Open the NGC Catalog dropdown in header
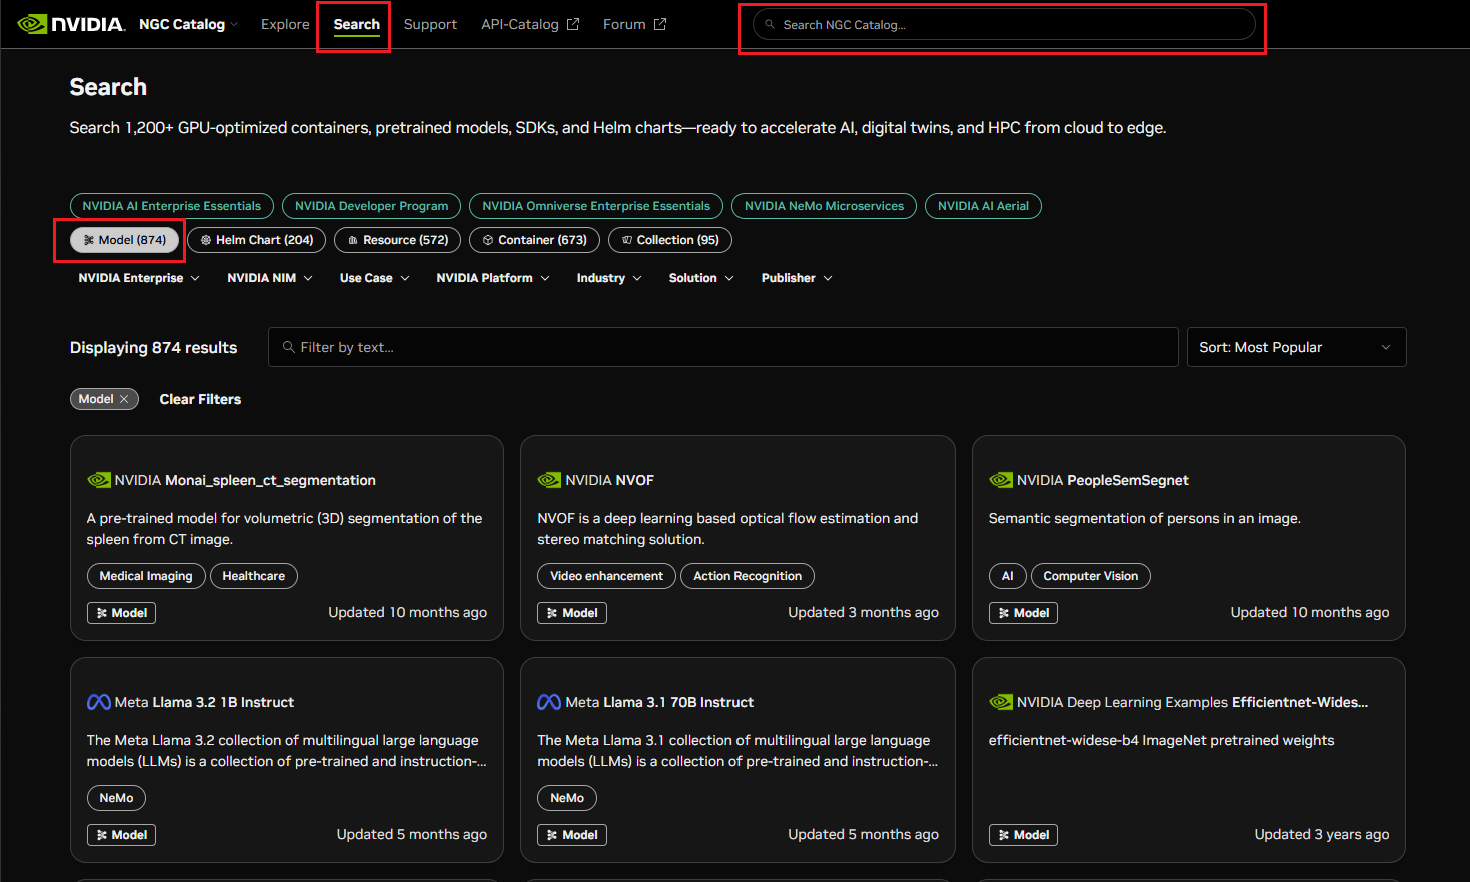1470x882 pixels. point(188,24)
